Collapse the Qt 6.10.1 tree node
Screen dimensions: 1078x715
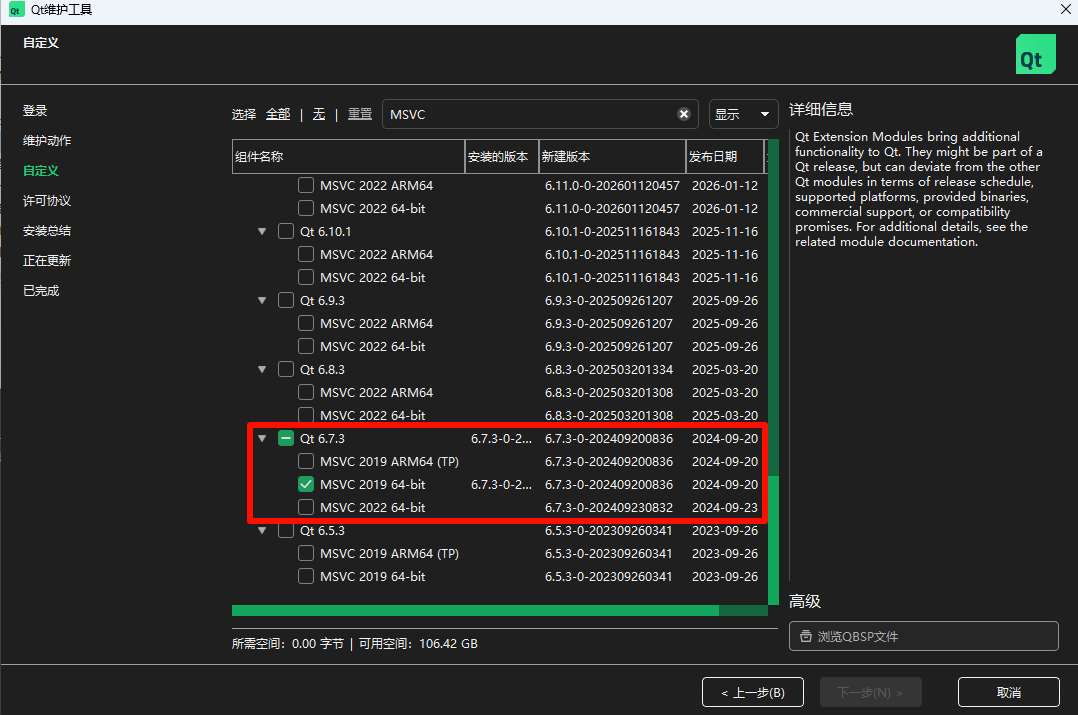262,232
